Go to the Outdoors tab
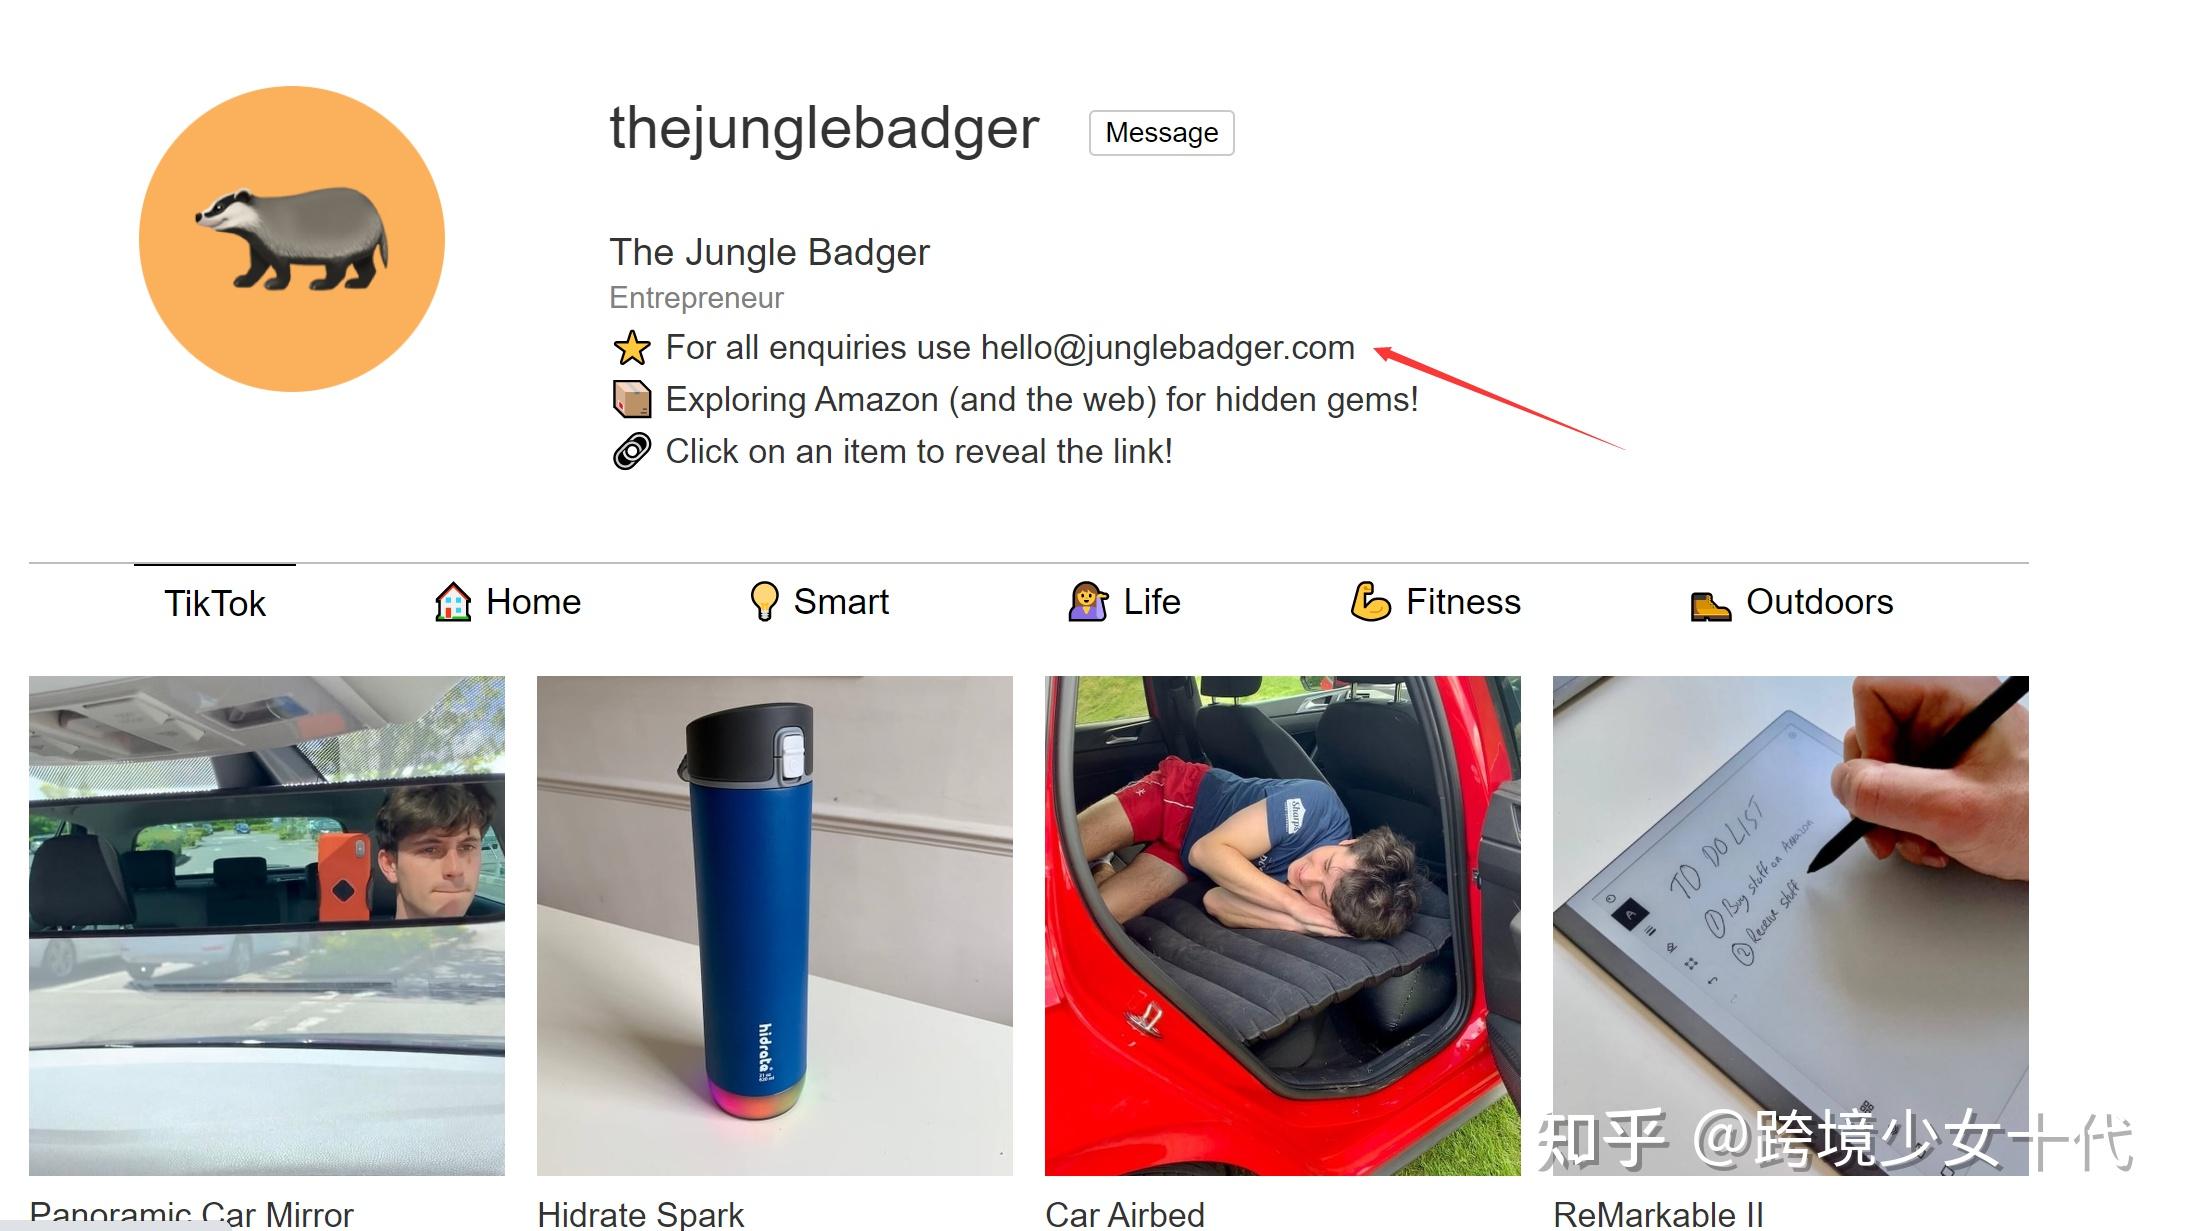 point(1792,602)
